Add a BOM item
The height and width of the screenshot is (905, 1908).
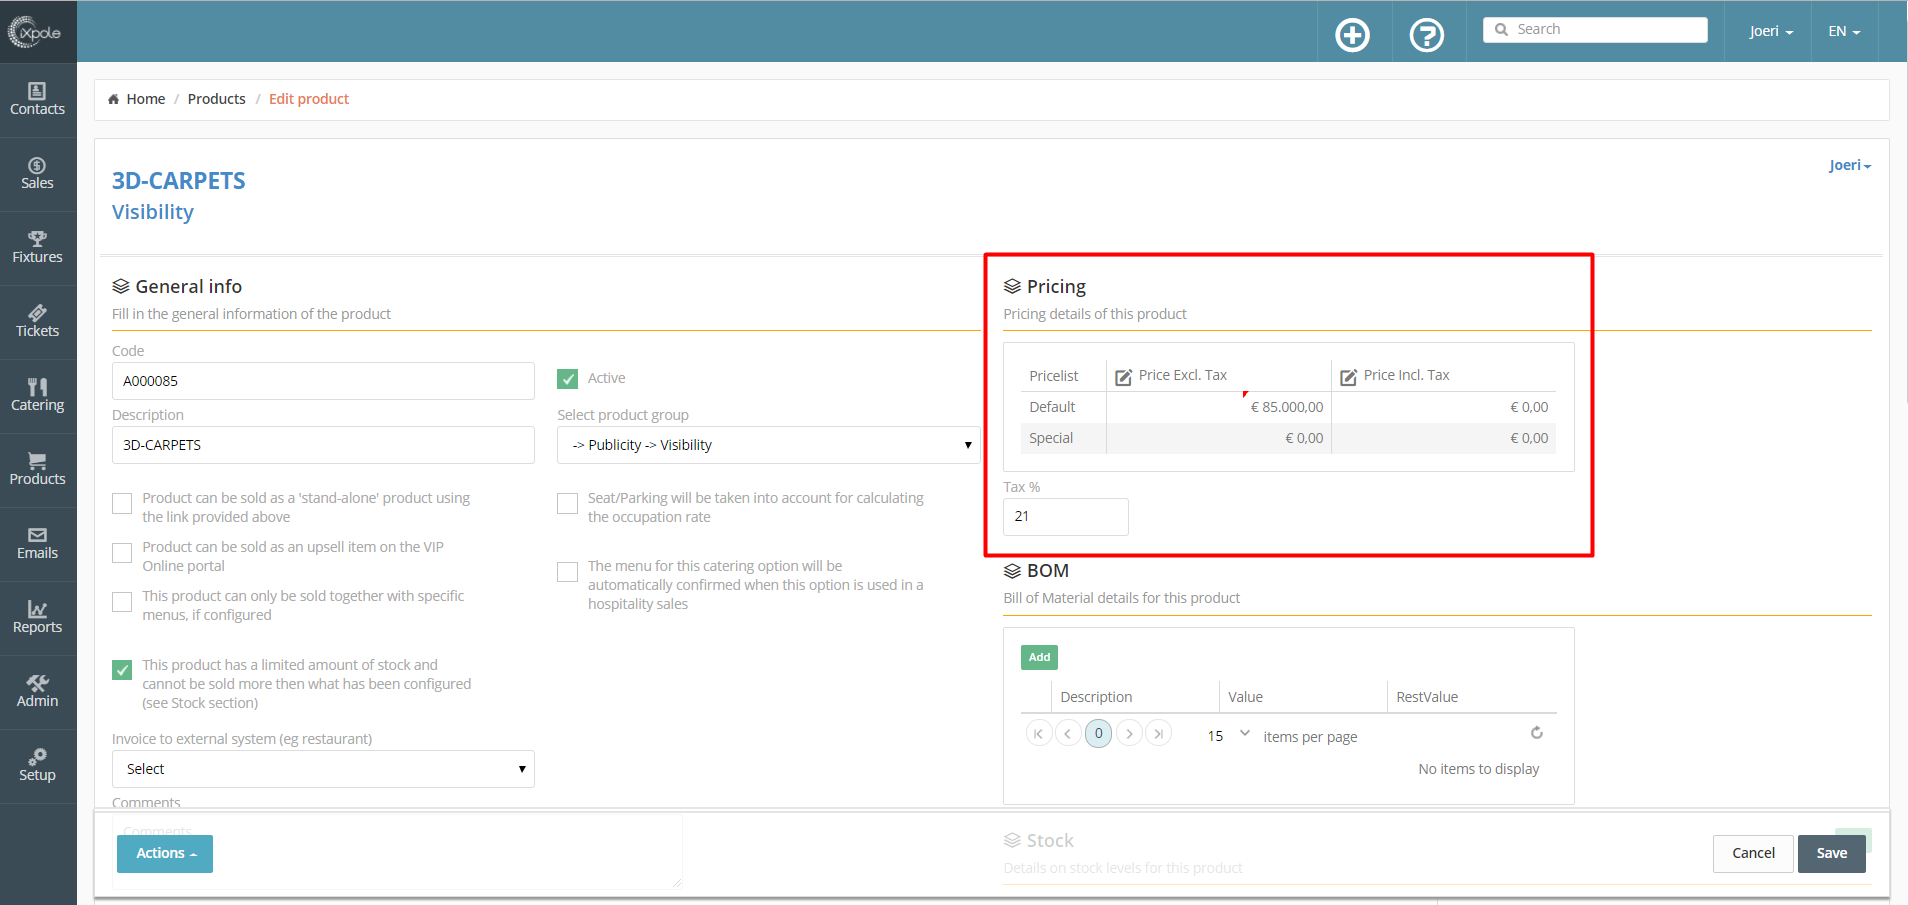pos(1039,657)
